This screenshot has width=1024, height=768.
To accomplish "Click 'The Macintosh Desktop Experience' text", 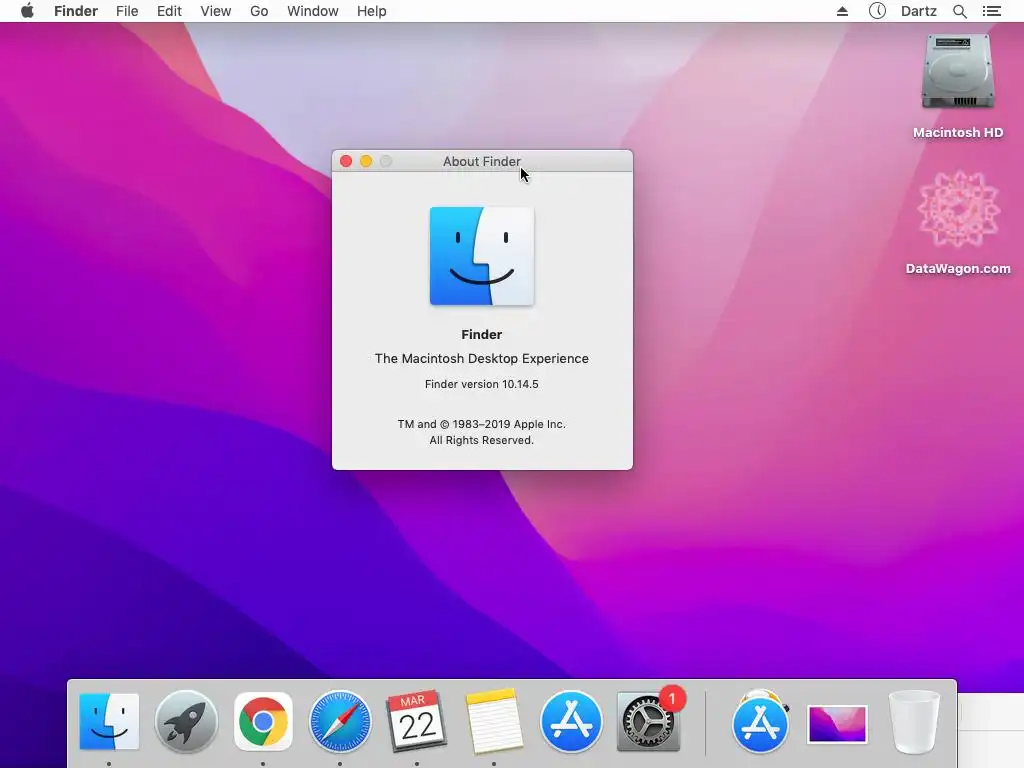I will tap(482, 359).
